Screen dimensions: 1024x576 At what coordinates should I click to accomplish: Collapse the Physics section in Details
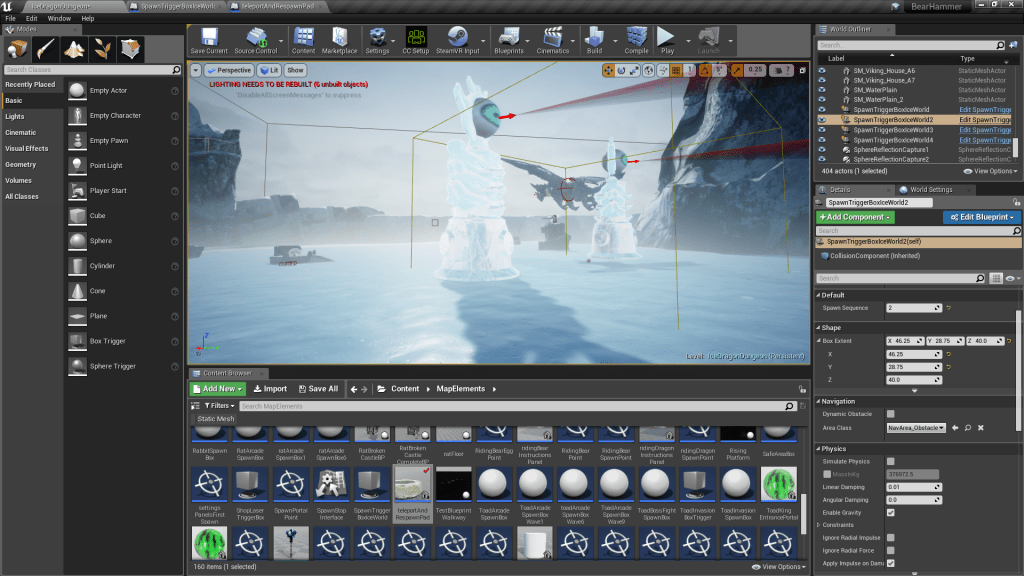821,449
